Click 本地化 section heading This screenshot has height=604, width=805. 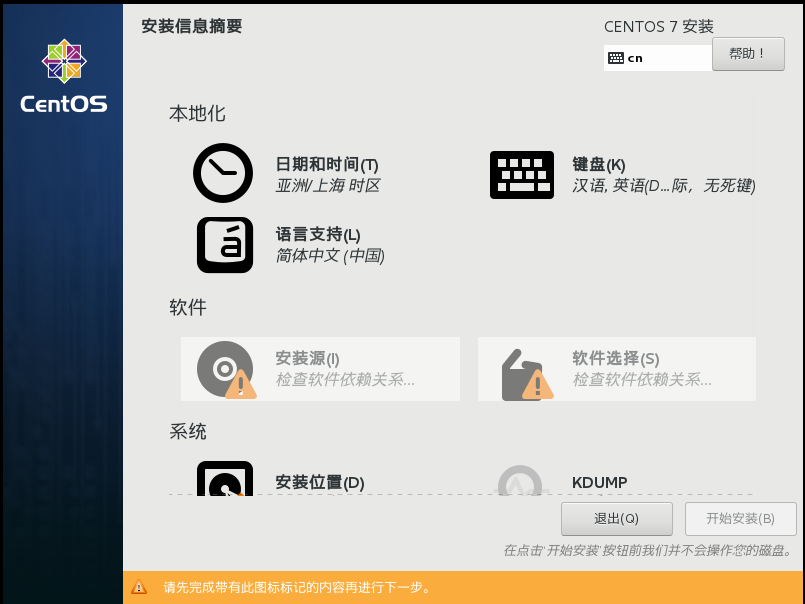click(197, 114)
